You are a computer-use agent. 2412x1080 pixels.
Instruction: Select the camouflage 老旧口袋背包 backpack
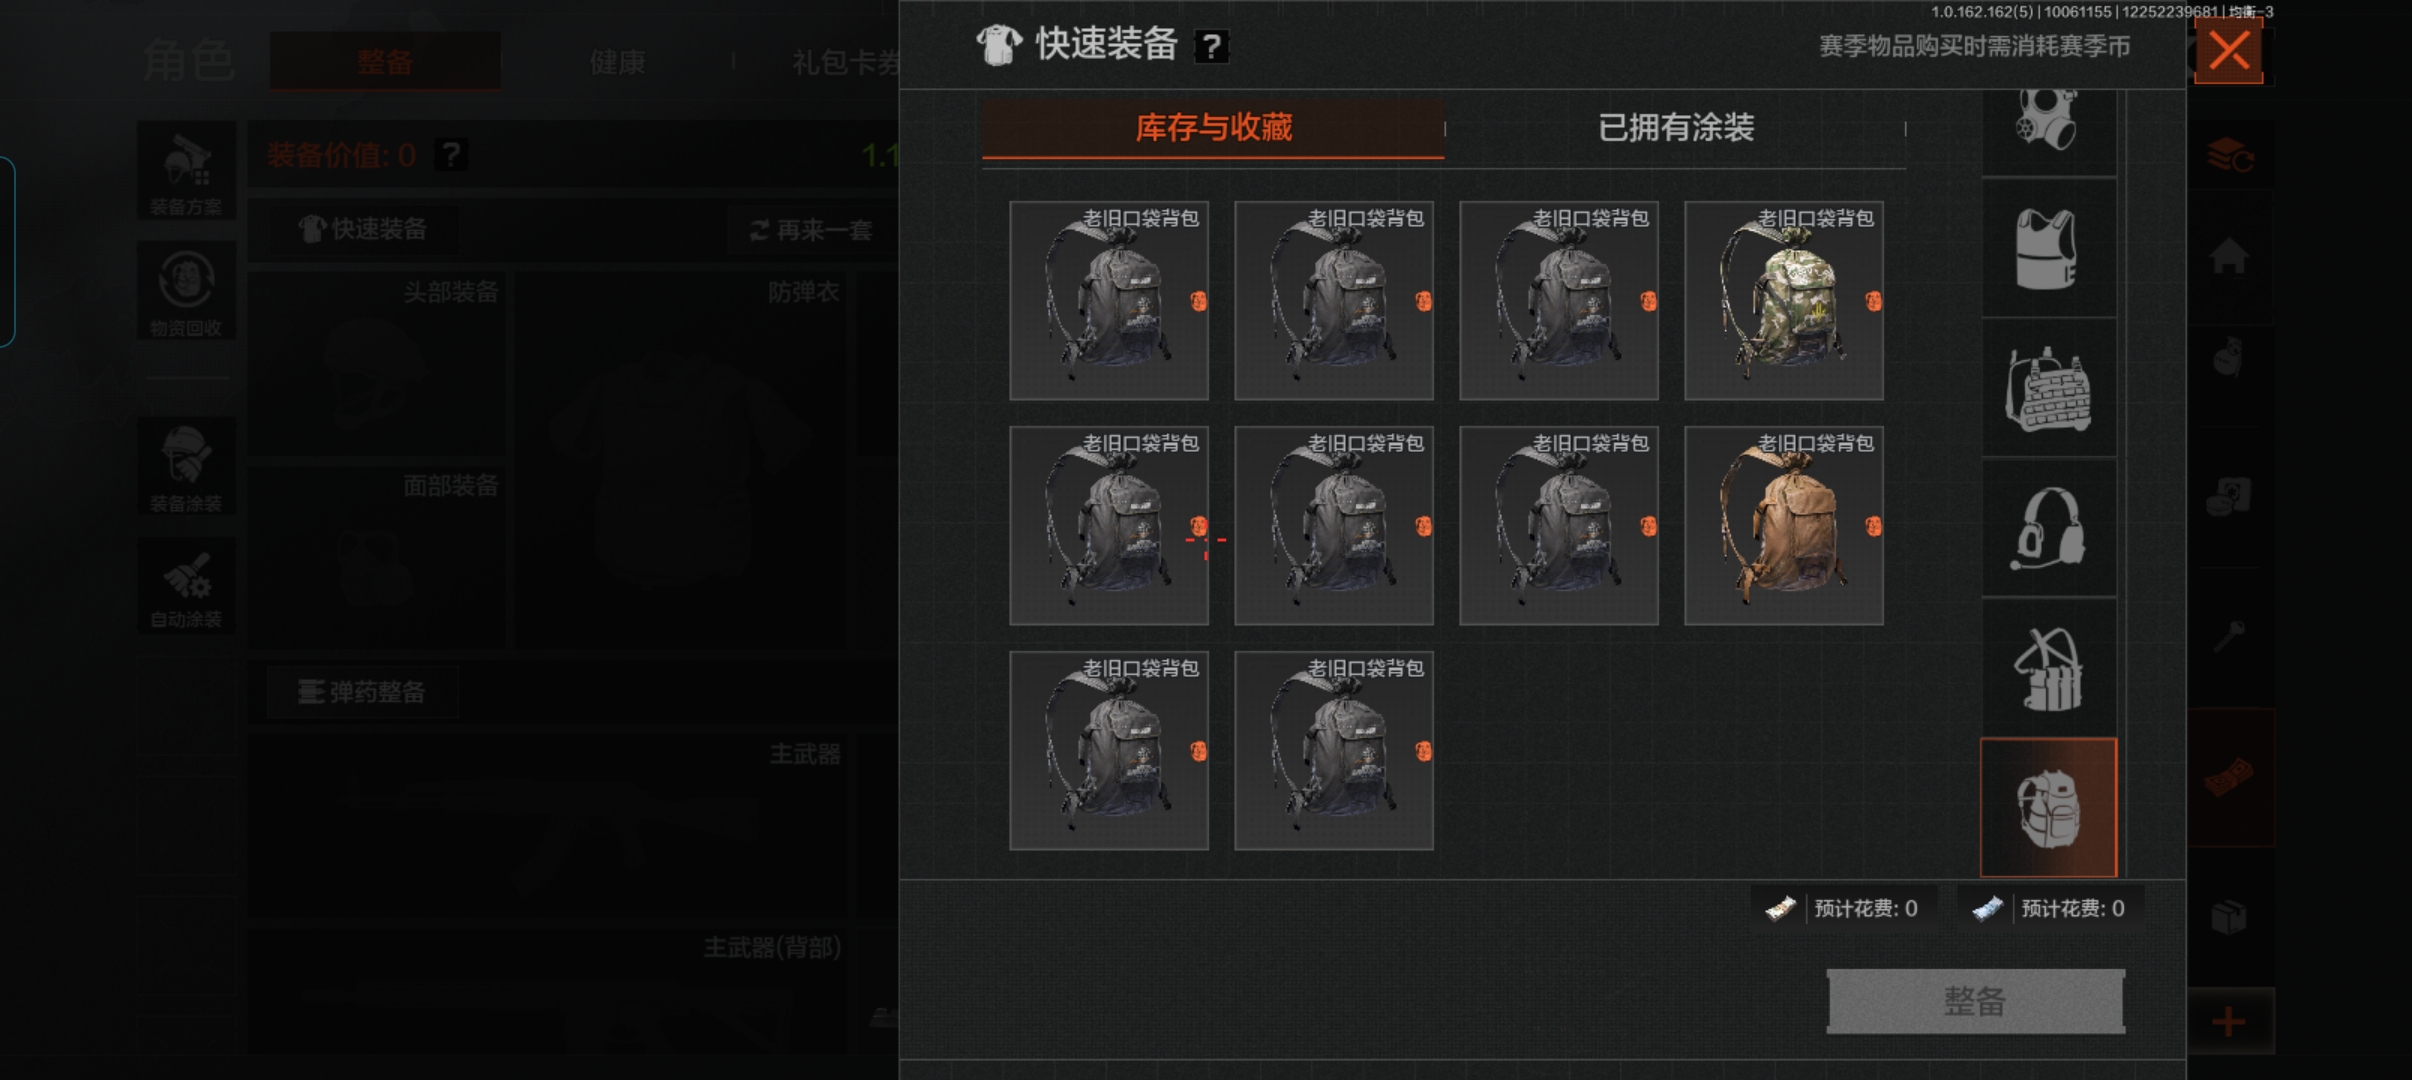pos(1784,301)
